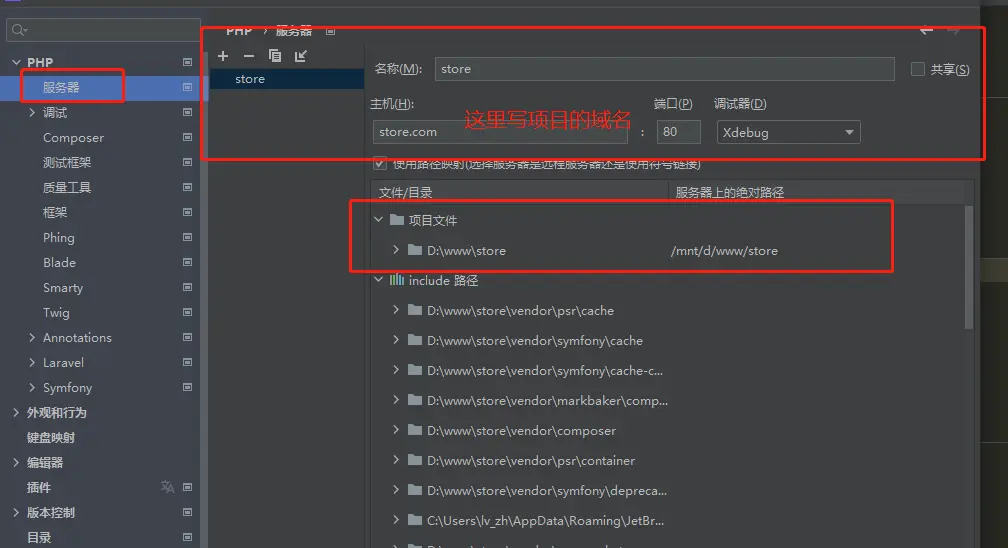The image size is (1008, 548).
Task: Expand the 调试 settings node
Action: 32,112
